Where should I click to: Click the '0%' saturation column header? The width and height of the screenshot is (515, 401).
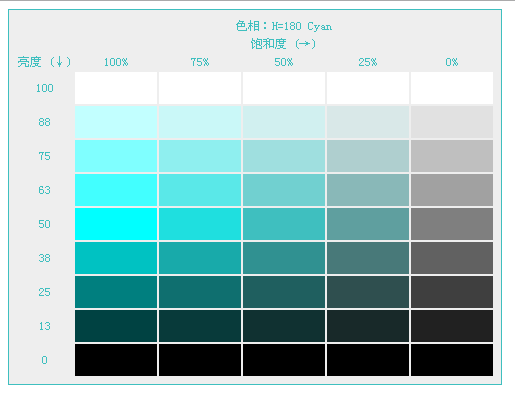452,62
